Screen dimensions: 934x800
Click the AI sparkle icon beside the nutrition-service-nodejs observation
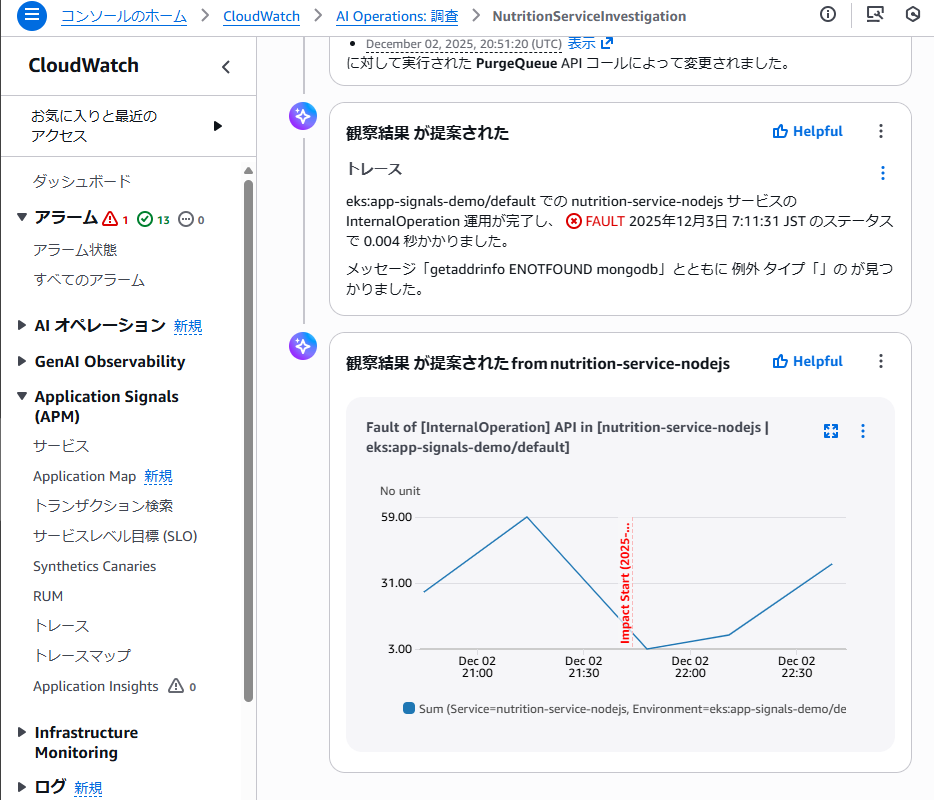pos(303,347)
